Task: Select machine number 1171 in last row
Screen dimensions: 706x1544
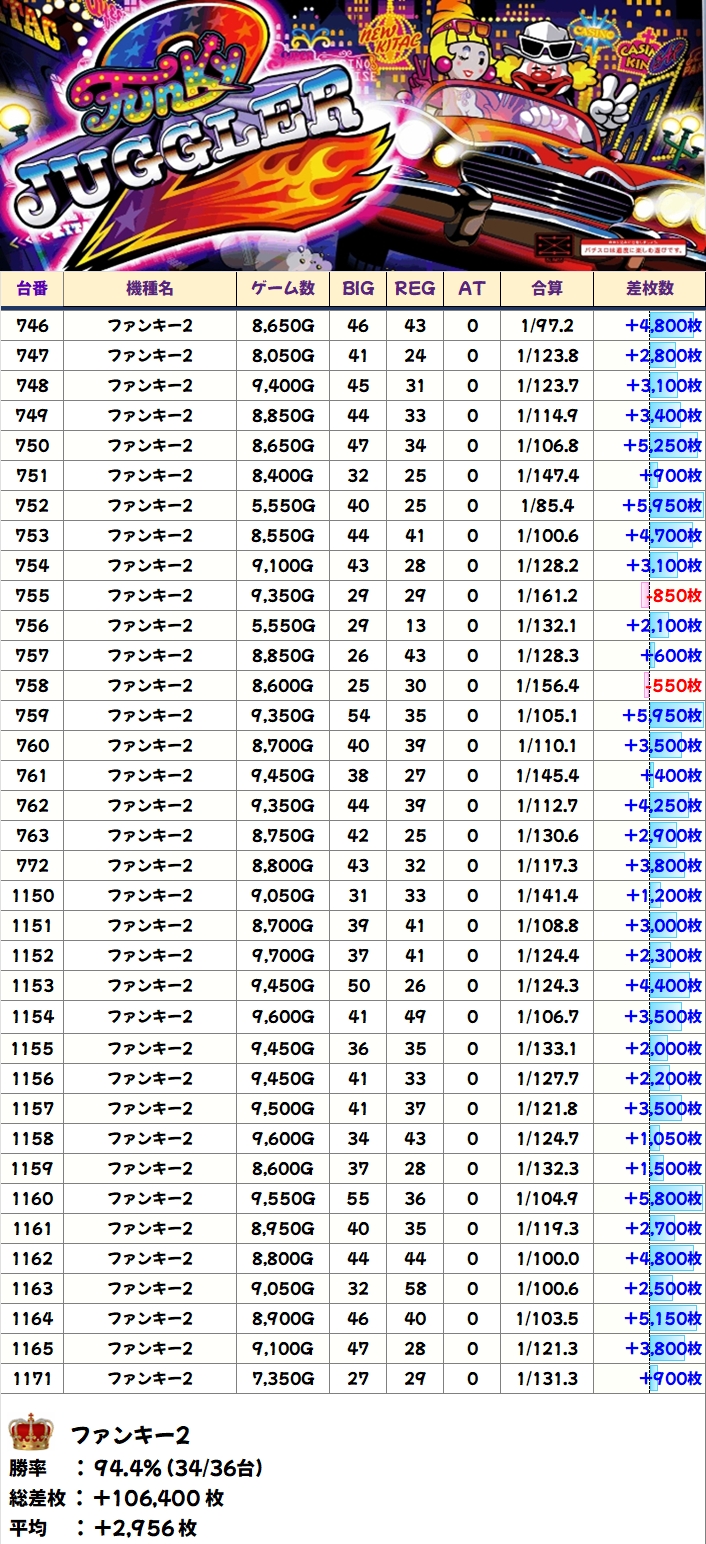Action: coord(32,1379)
